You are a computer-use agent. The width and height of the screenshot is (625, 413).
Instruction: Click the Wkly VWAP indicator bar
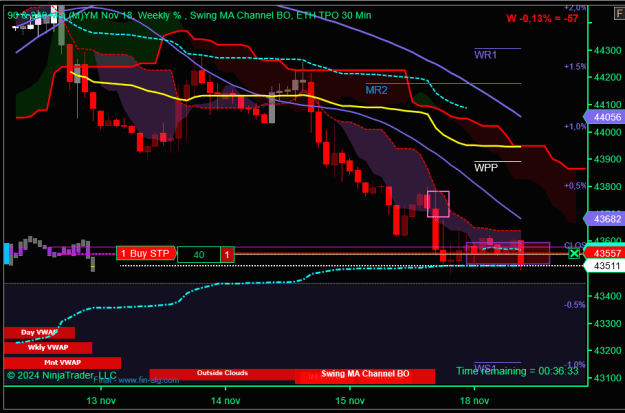point(48,348)
